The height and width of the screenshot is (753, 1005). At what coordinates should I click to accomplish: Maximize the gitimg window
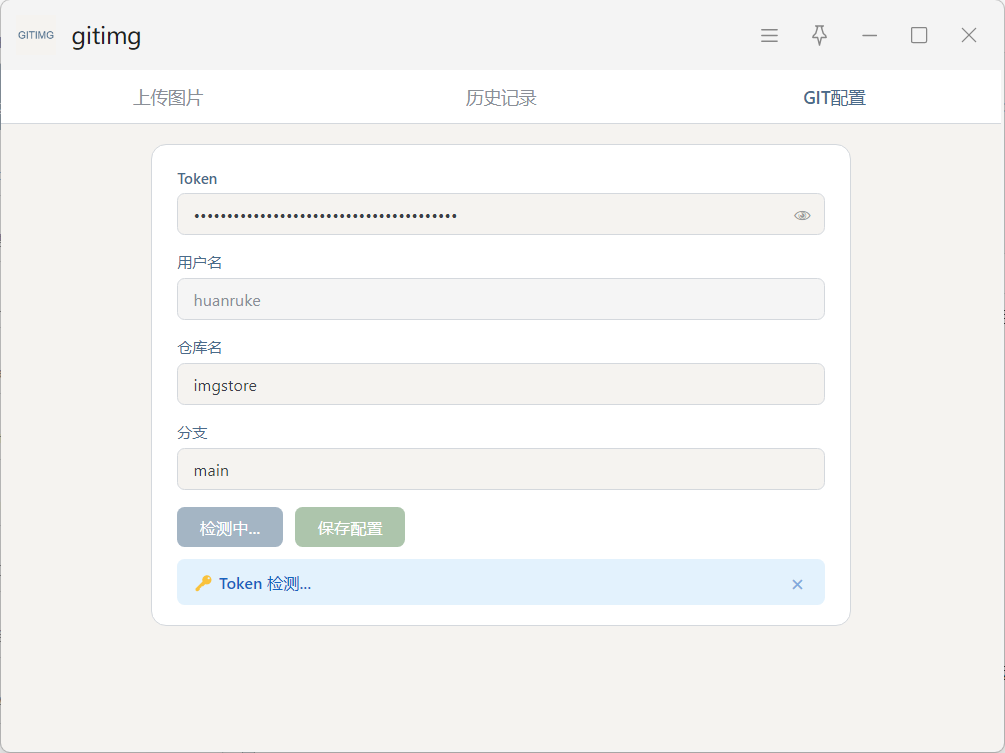[919, 35]
